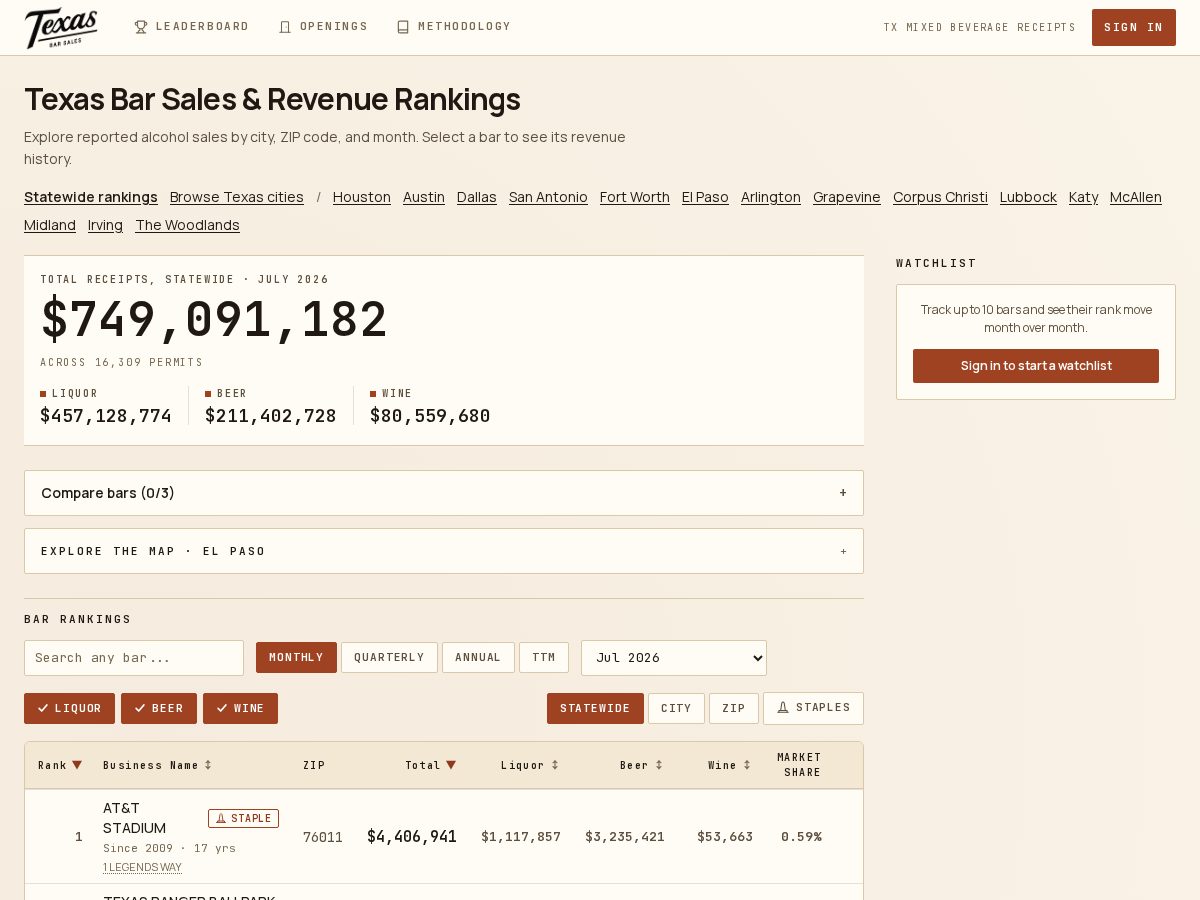Image resolution: width=1200 pixels, height=900 pixels.
Task: Go to Corpus Christi city rankings
Action: coord(940,197)
